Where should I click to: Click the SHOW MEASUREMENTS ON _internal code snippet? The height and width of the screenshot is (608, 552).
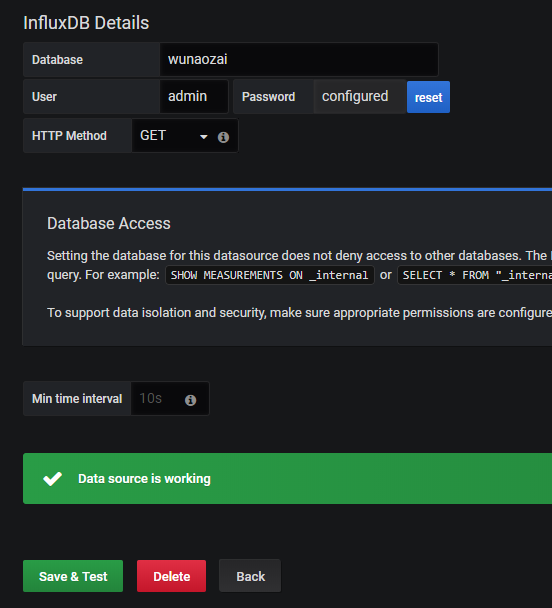(x=270, y=275)
